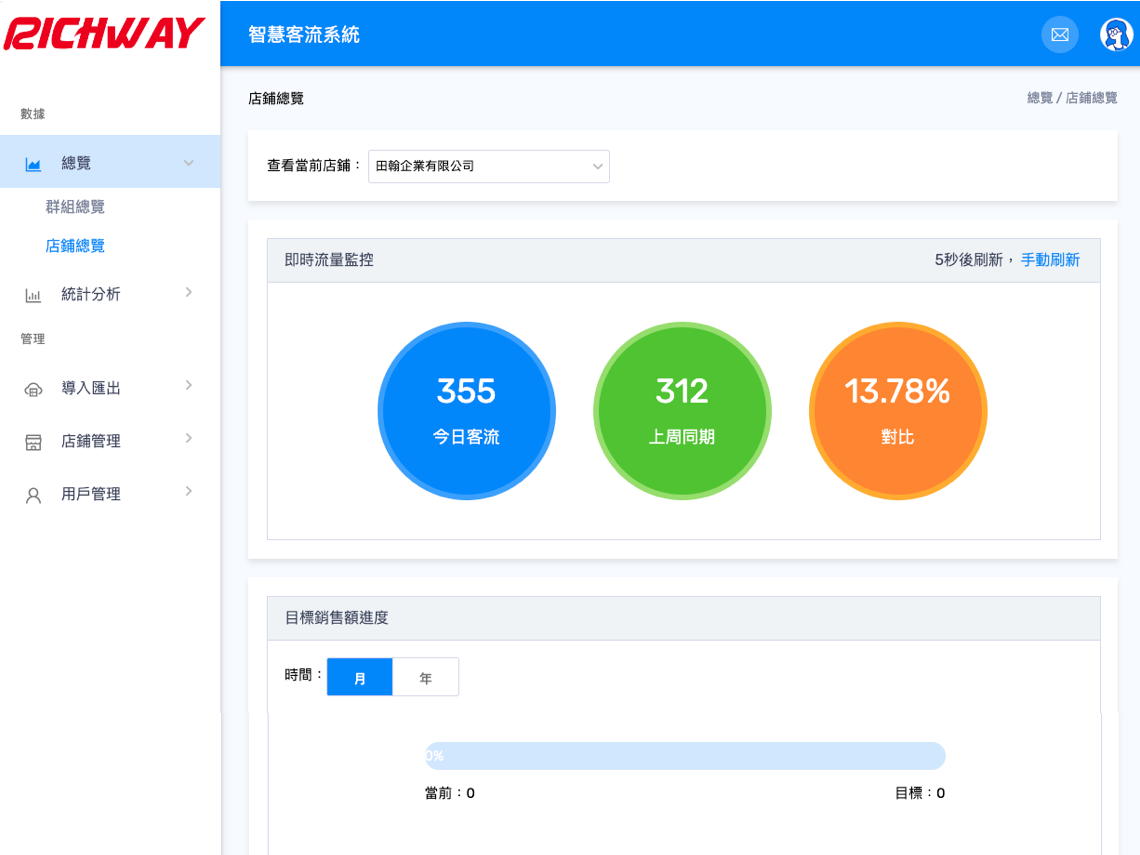
Task: Click the 導入匯出 cloud icon
Action: (x=33, y=389)
